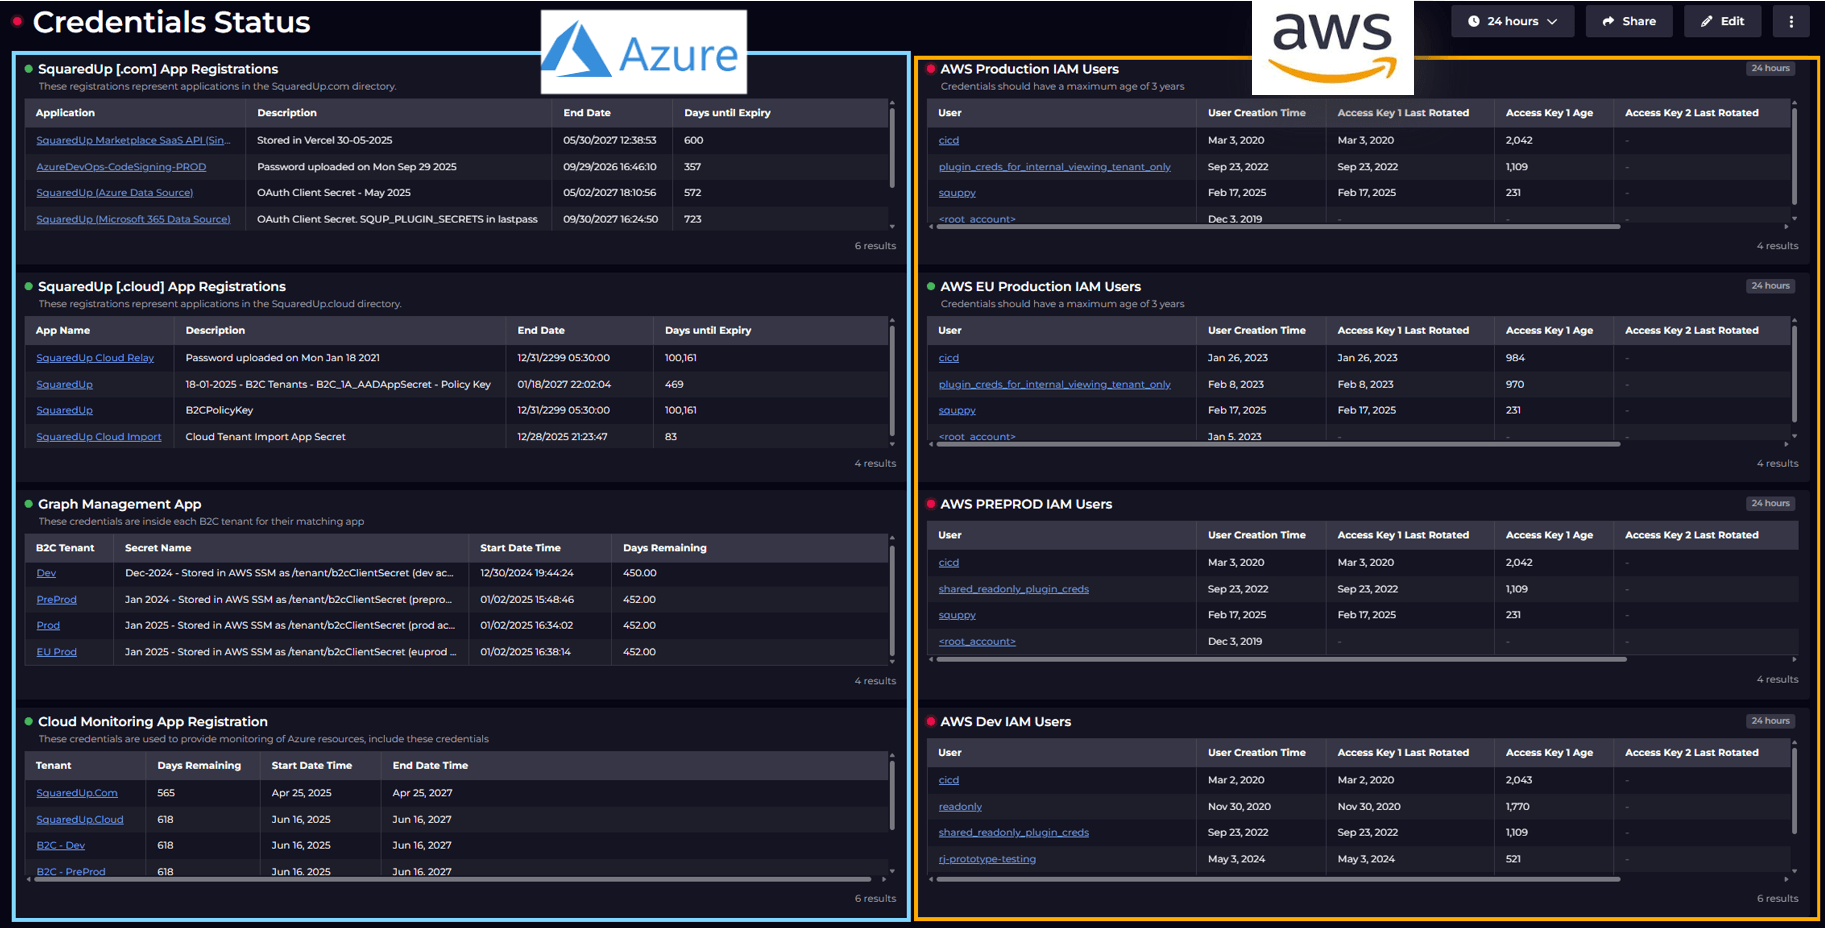This screenshot has height=928, width=1825.
Task: Click red status dot for AWS Dev IAM Users
Action: click(x=931, y=721)
